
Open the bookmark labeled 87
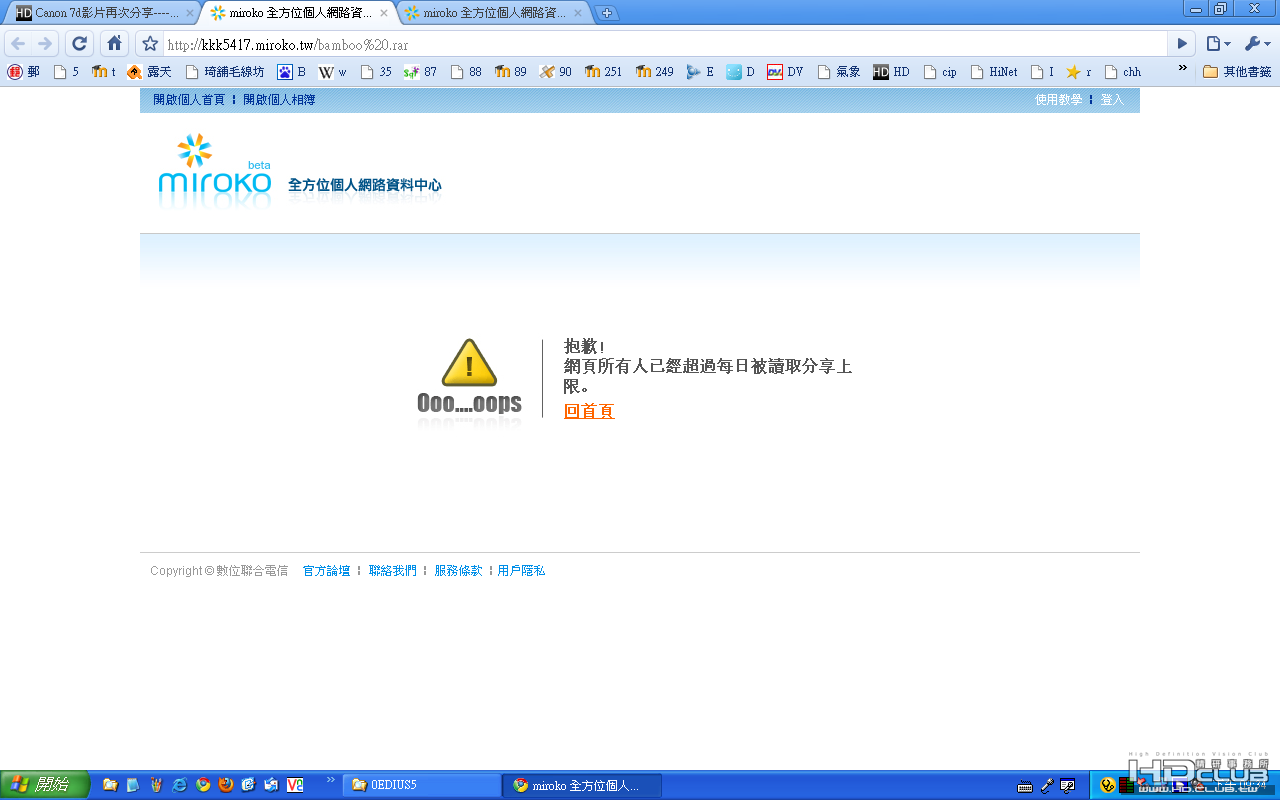[x=421, y=72]
